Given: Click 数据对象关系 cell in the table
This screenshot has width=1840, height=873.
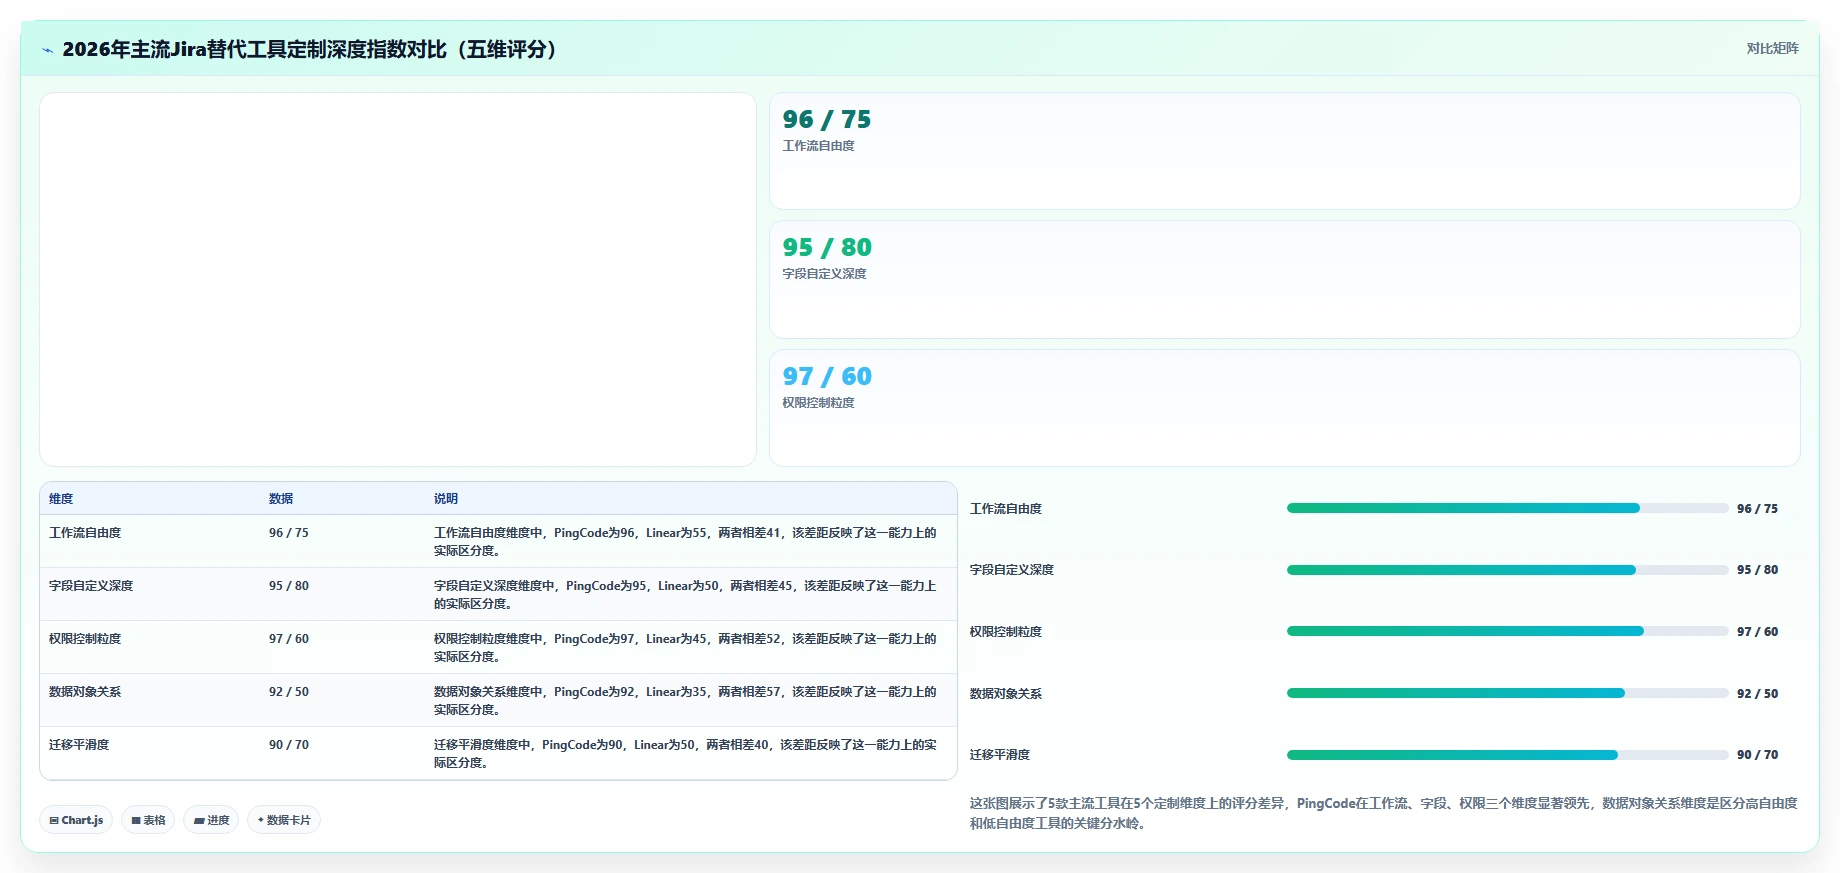Looking at the screenshot, I should coord(85,692).
